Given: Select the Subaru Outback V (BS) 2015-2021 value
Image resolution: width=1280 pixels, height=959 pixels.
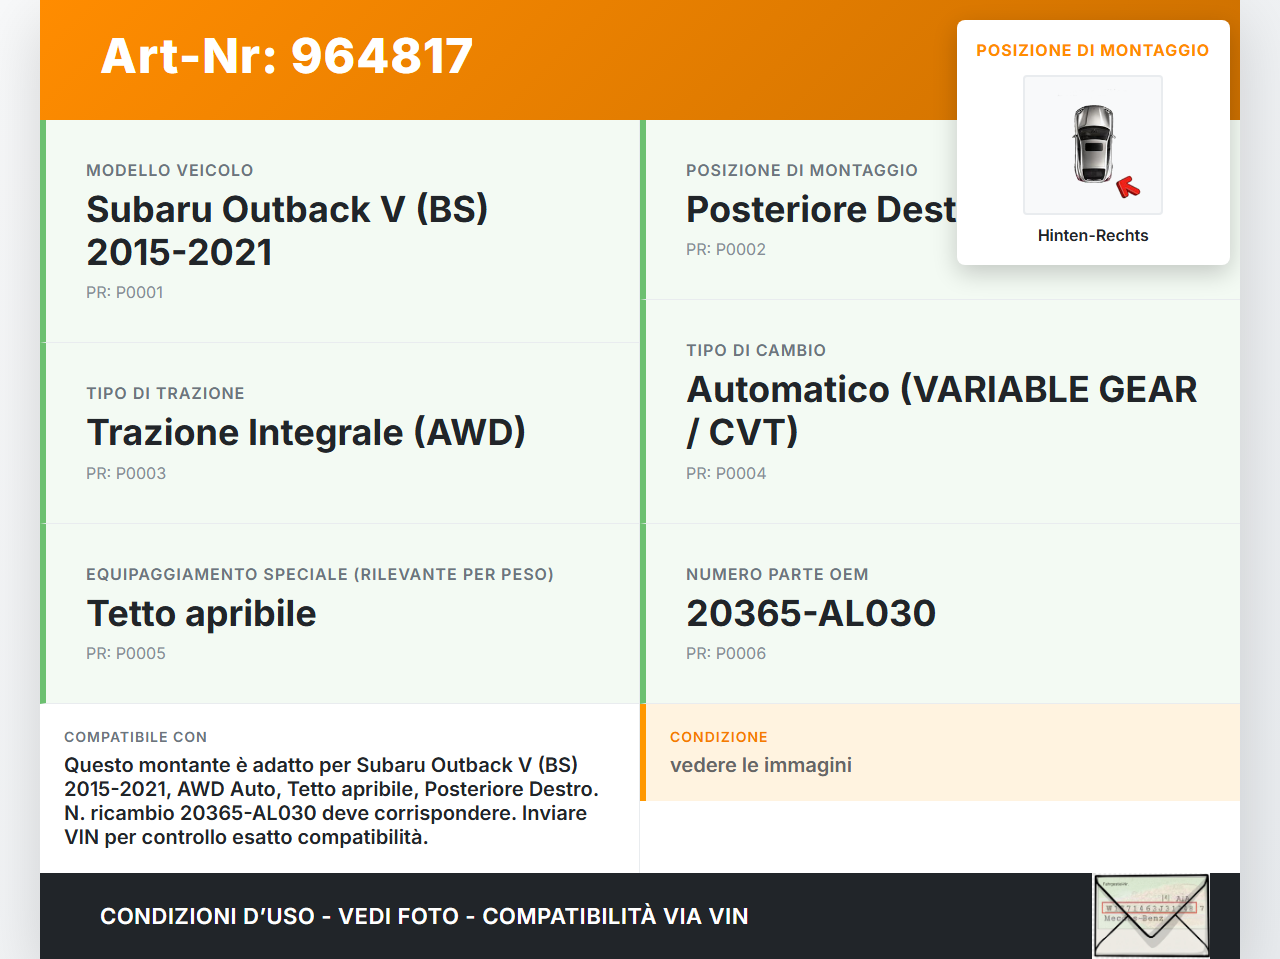Looking at the screenshot, I should (287, 230).
